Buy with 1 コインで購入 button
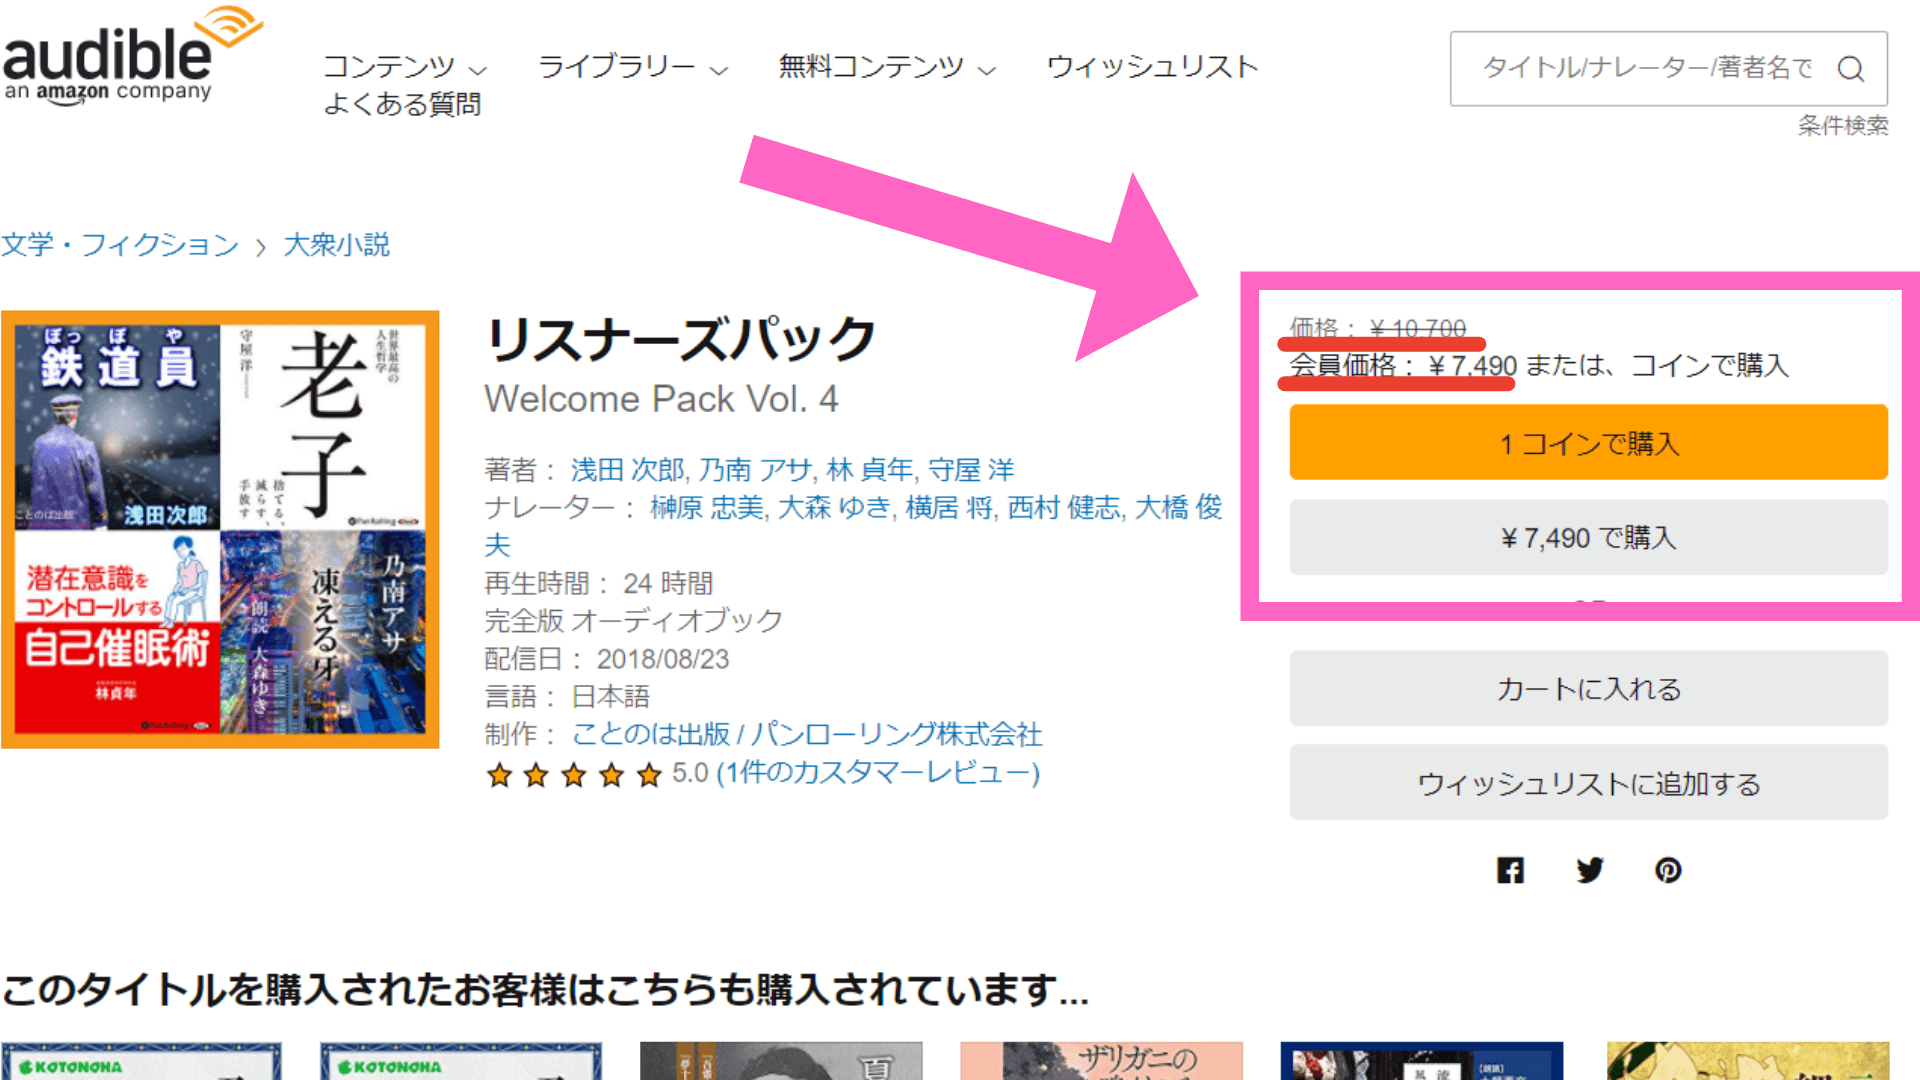 (1588, 442)
